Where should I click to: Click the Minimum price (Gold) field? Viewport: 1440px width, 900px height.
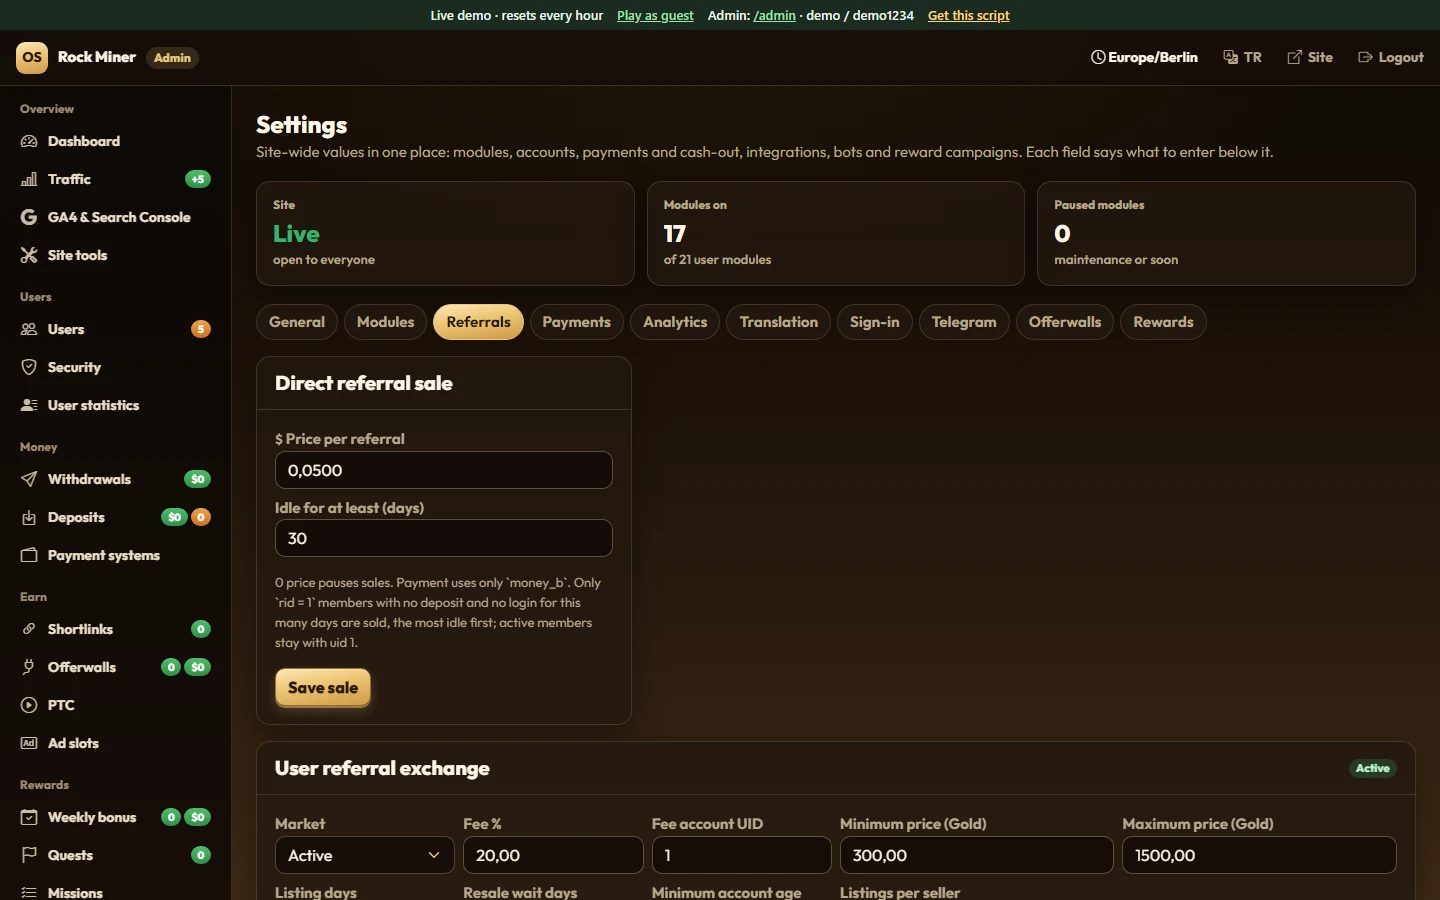click(976, 855)
